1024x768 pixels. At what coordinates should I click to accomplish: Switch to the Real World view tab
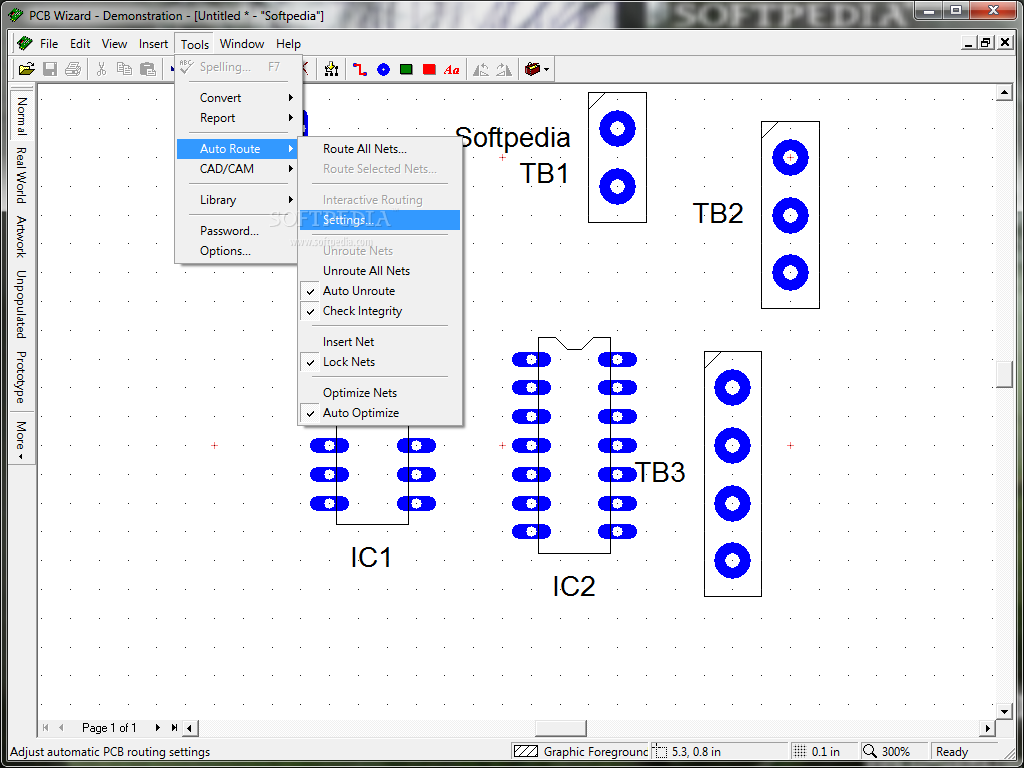point(22,175)
